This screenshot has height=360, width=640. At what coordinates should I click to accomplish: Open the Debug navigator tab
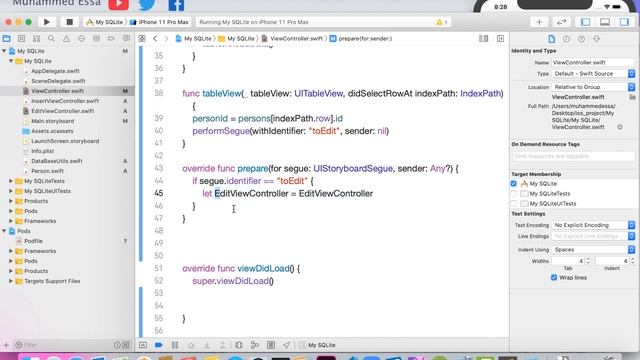click(96, 38)
